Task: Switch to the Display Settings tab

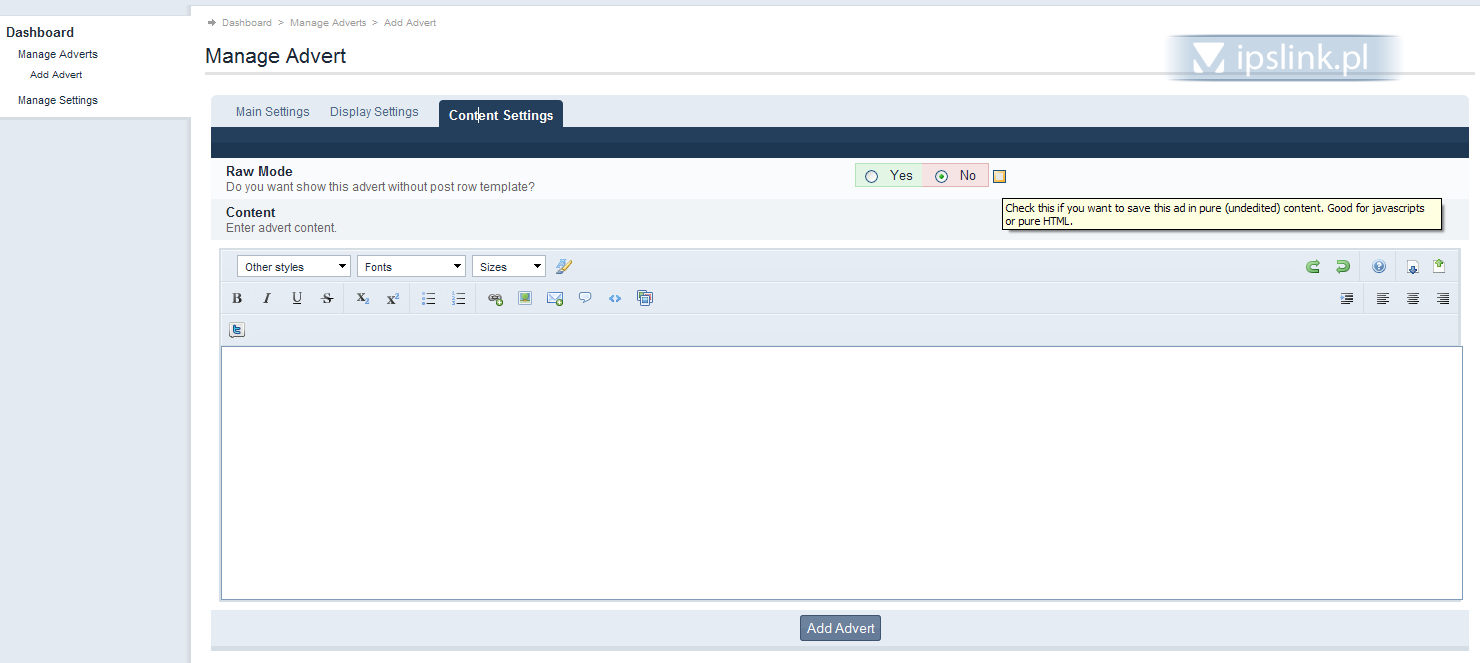Action: point(374,112)
